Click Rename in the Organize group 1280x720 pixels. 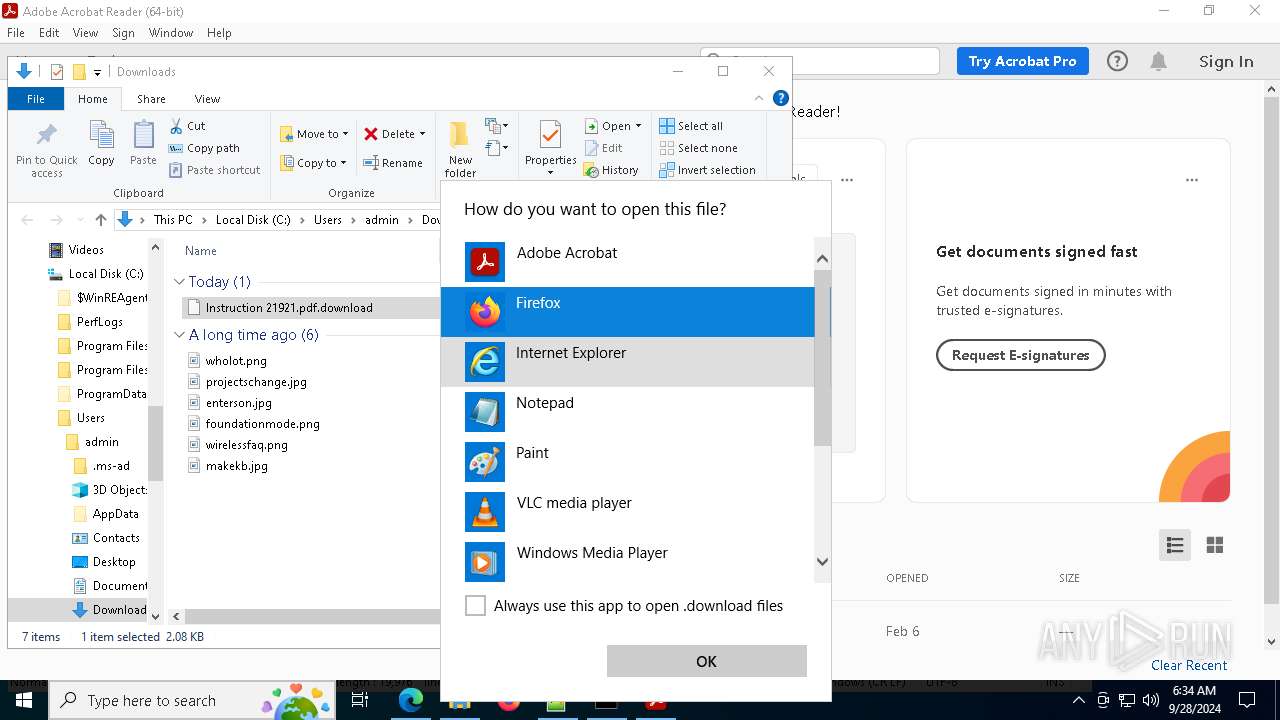(393, 163)
